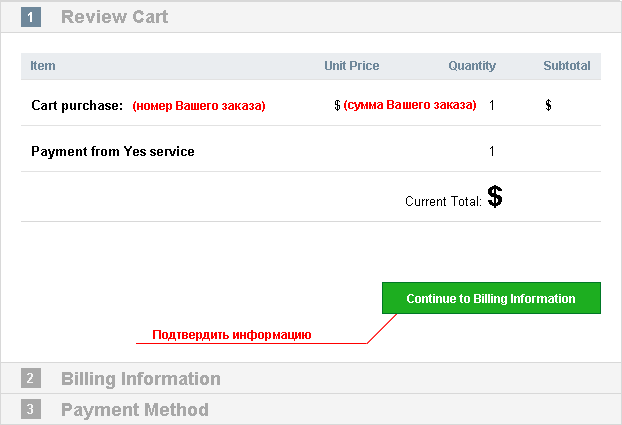Click the Subtotal dollar sign in cart row
This screenshot has width=622, height=425.
[x=548, y=105]
